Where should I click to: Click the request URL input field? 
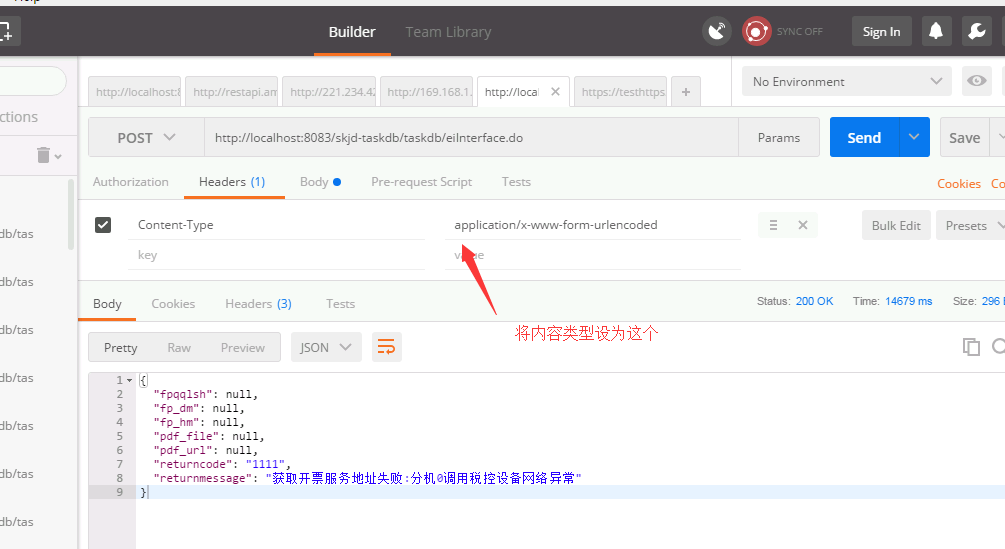(471, 137)
